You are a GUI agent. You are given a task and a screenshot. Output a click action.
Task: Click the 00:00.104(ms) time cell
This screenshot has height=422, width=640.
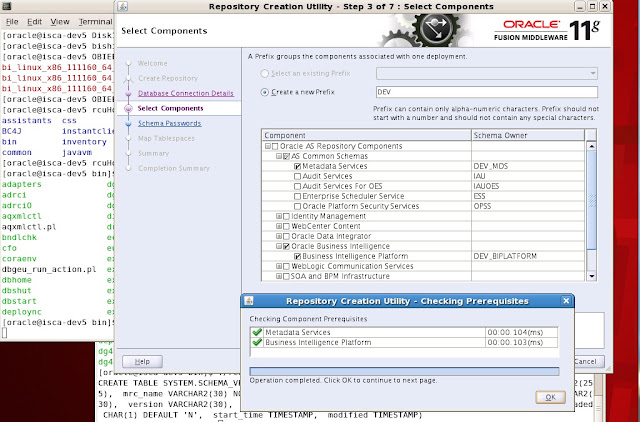pyautogui.click(x=521, y=332)
